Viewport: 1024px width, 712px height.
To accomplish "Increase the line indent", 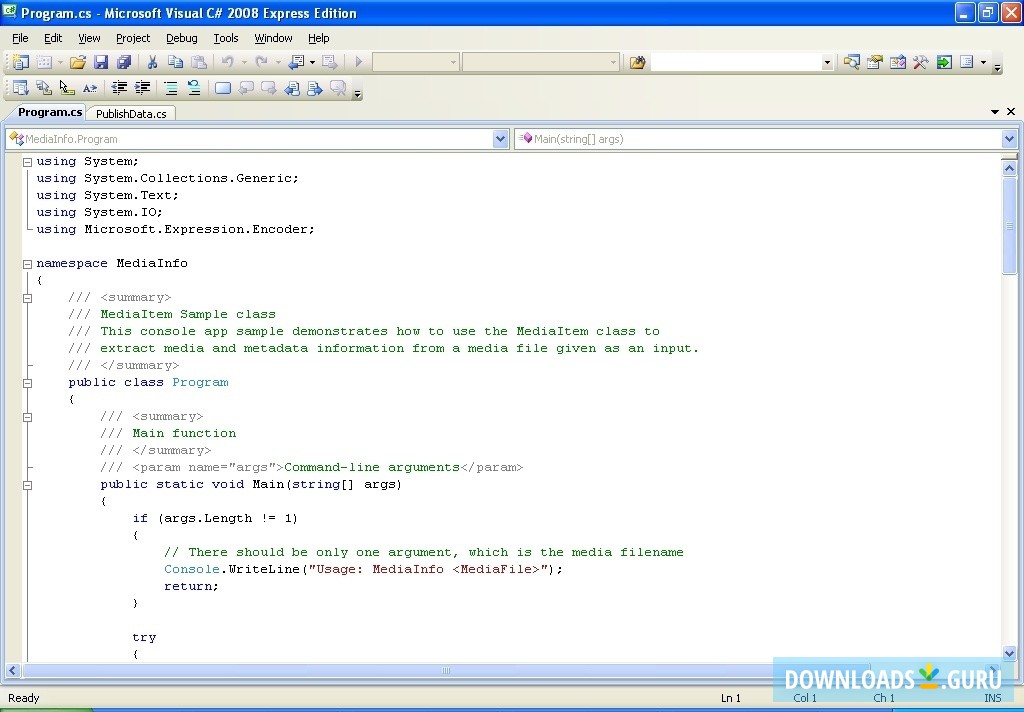I will pyautogui.click(x=143, y=88).
